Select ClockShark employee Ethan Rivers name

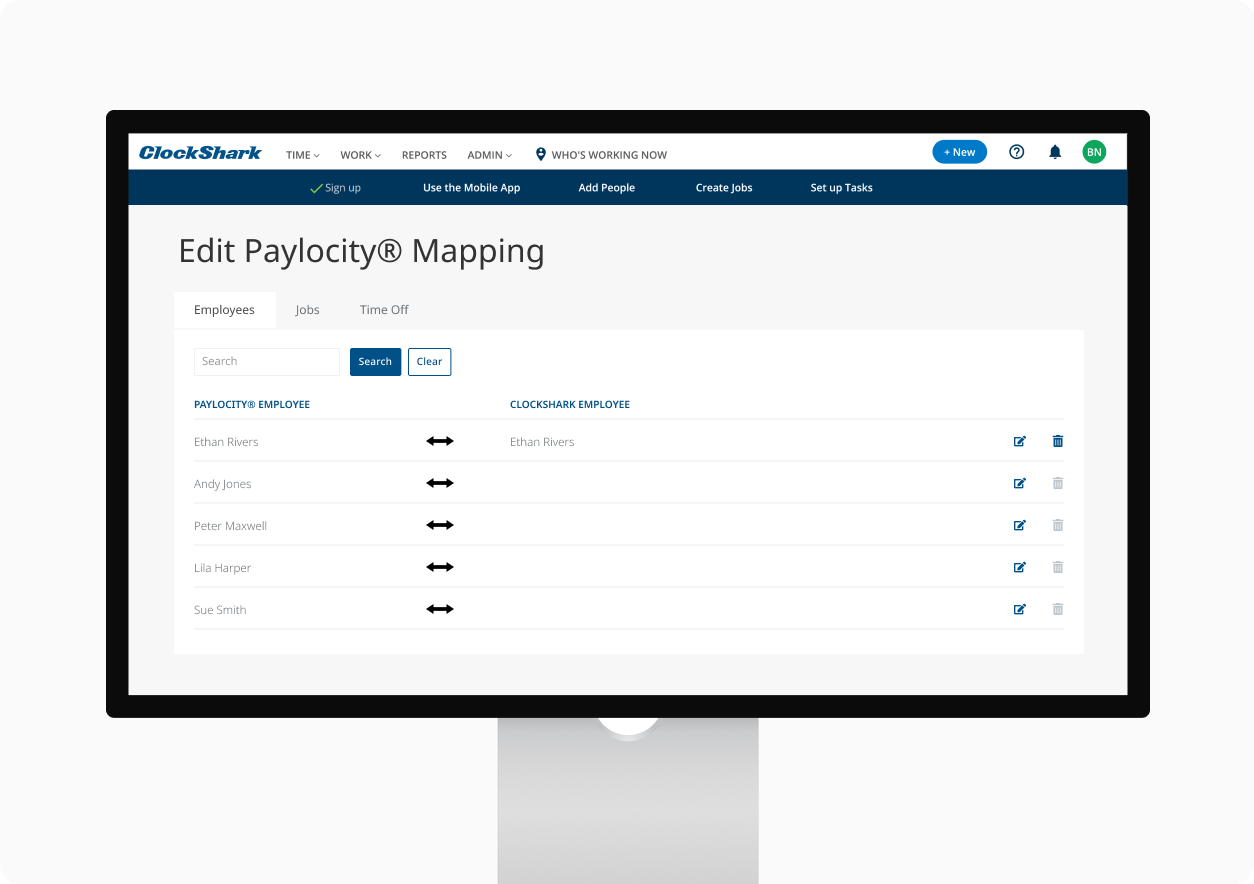pos(542,442)
